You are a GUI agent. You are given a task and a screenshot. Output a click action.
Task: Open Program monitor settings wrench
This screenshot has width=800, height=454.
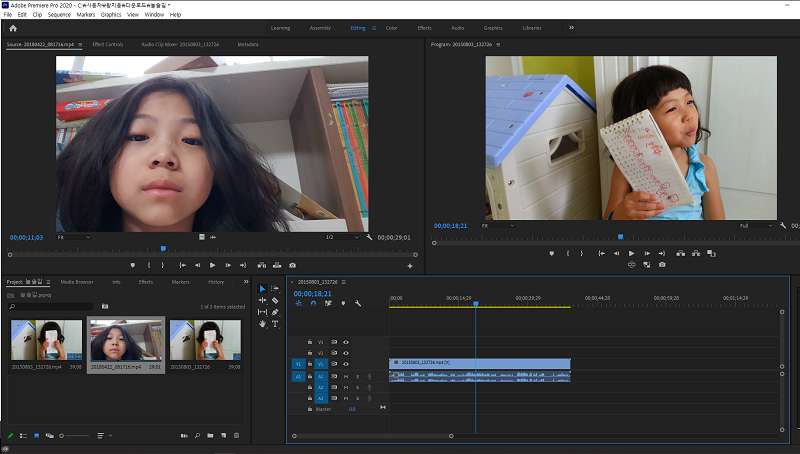click(x=783, y=225)
